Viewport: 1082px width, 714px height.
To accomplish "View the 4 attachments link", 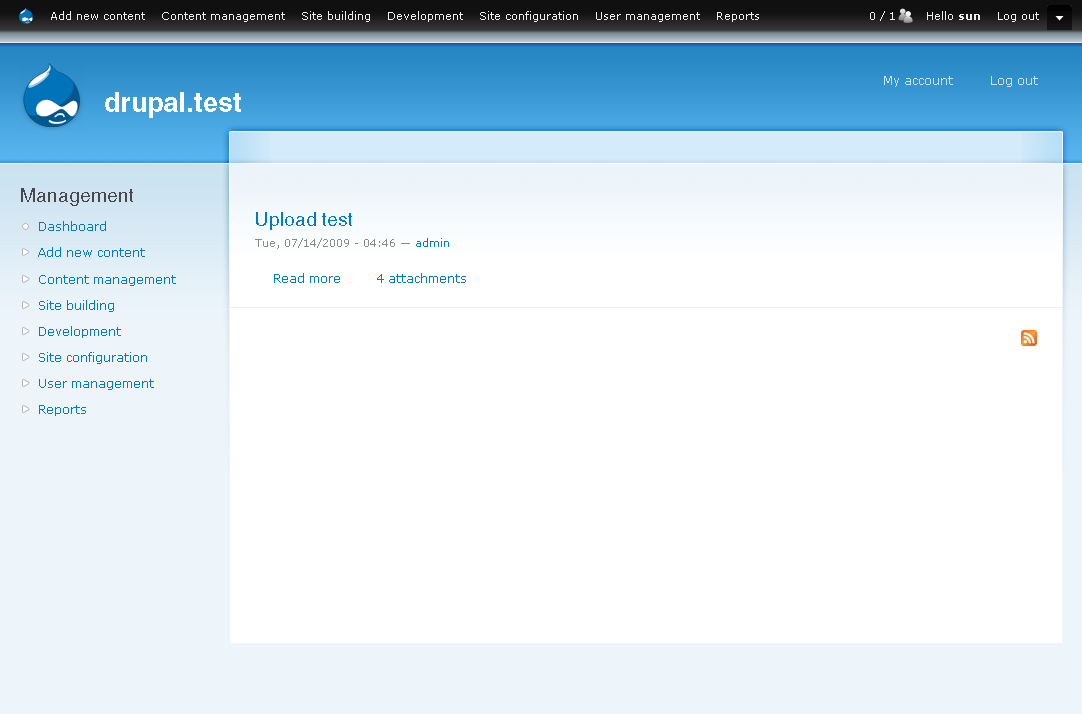I will (x=421, y=278).
